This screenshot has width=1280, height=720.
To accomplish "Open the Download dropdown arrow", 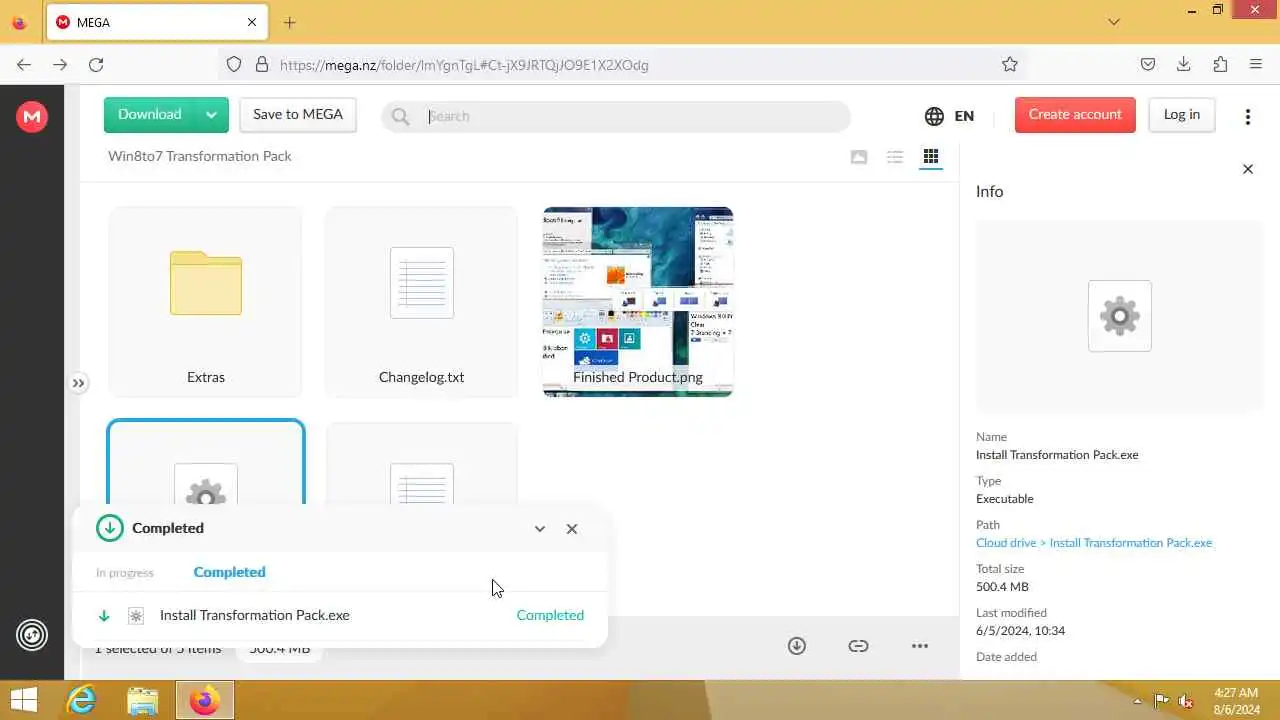I will pyautogui.click(x=212, y=115).
